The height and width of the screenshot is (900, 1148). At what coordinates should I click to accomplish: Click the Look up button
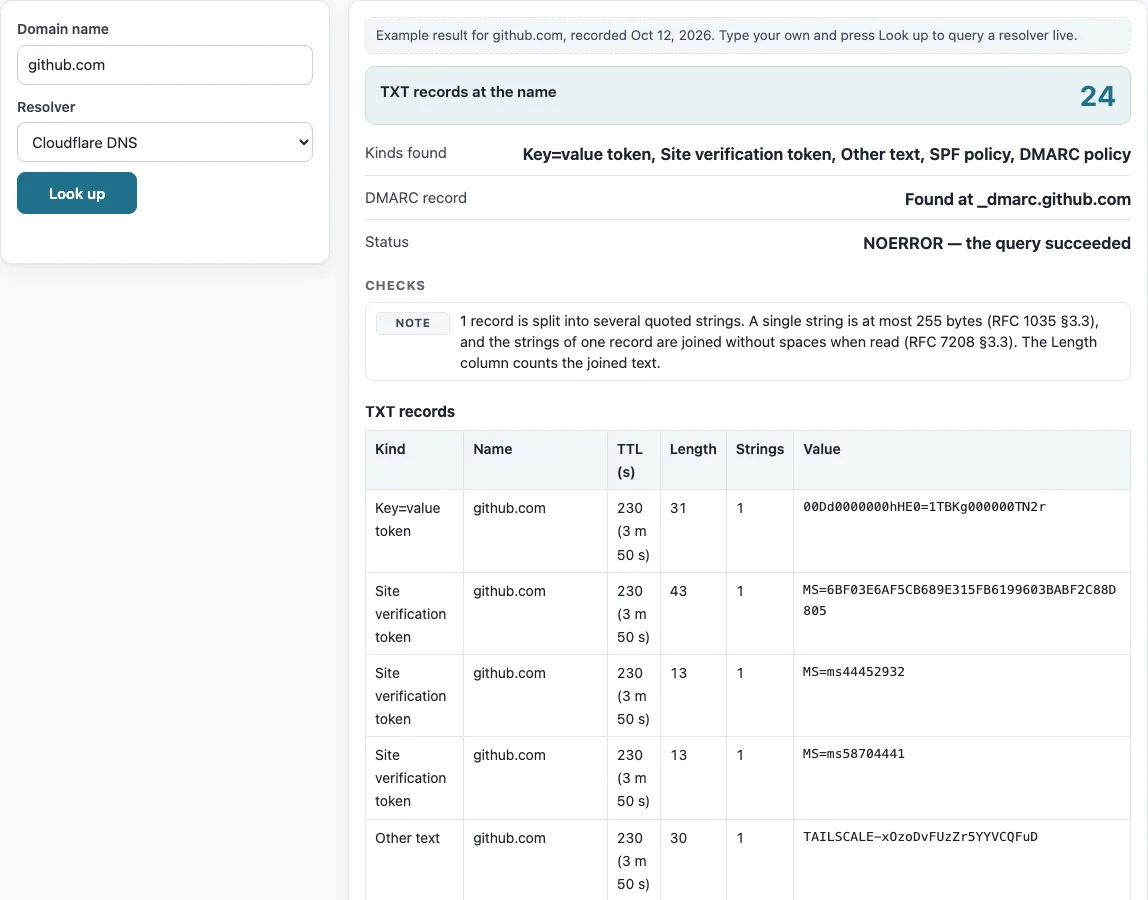(x=77, y=193)
